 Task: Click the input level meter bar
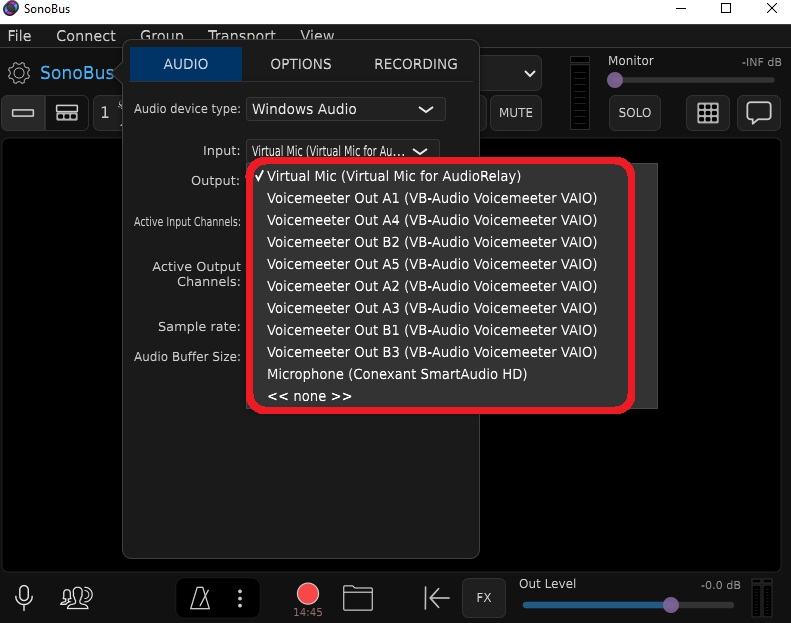tap(580, 93)
